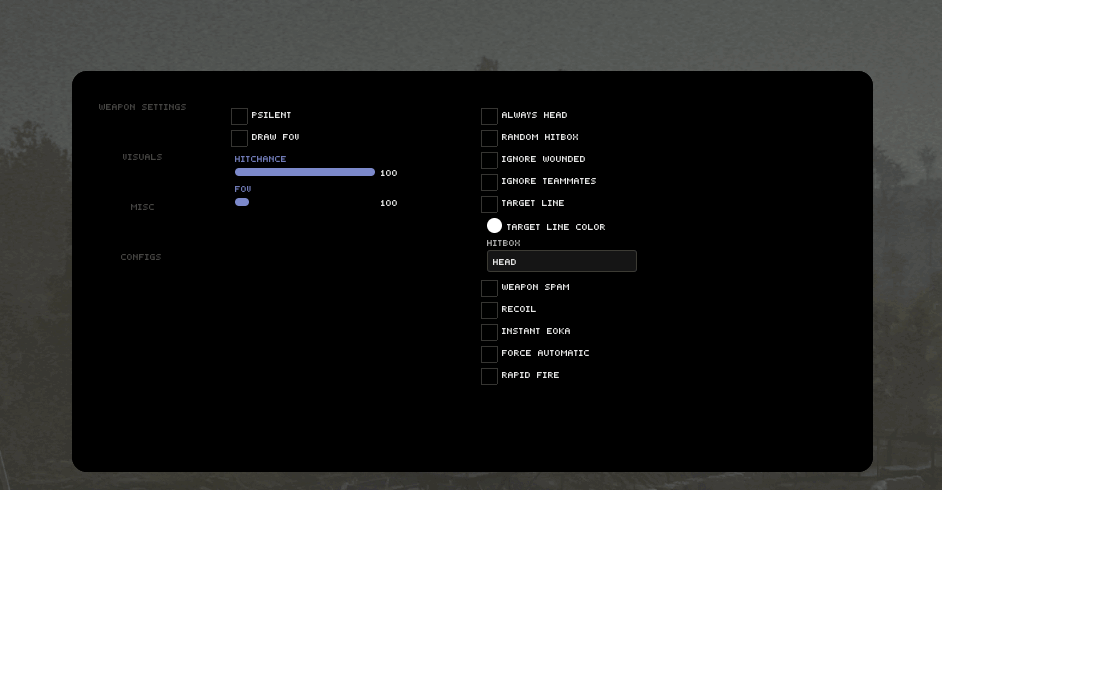Check the Always Head option

[x=489, y=116]
